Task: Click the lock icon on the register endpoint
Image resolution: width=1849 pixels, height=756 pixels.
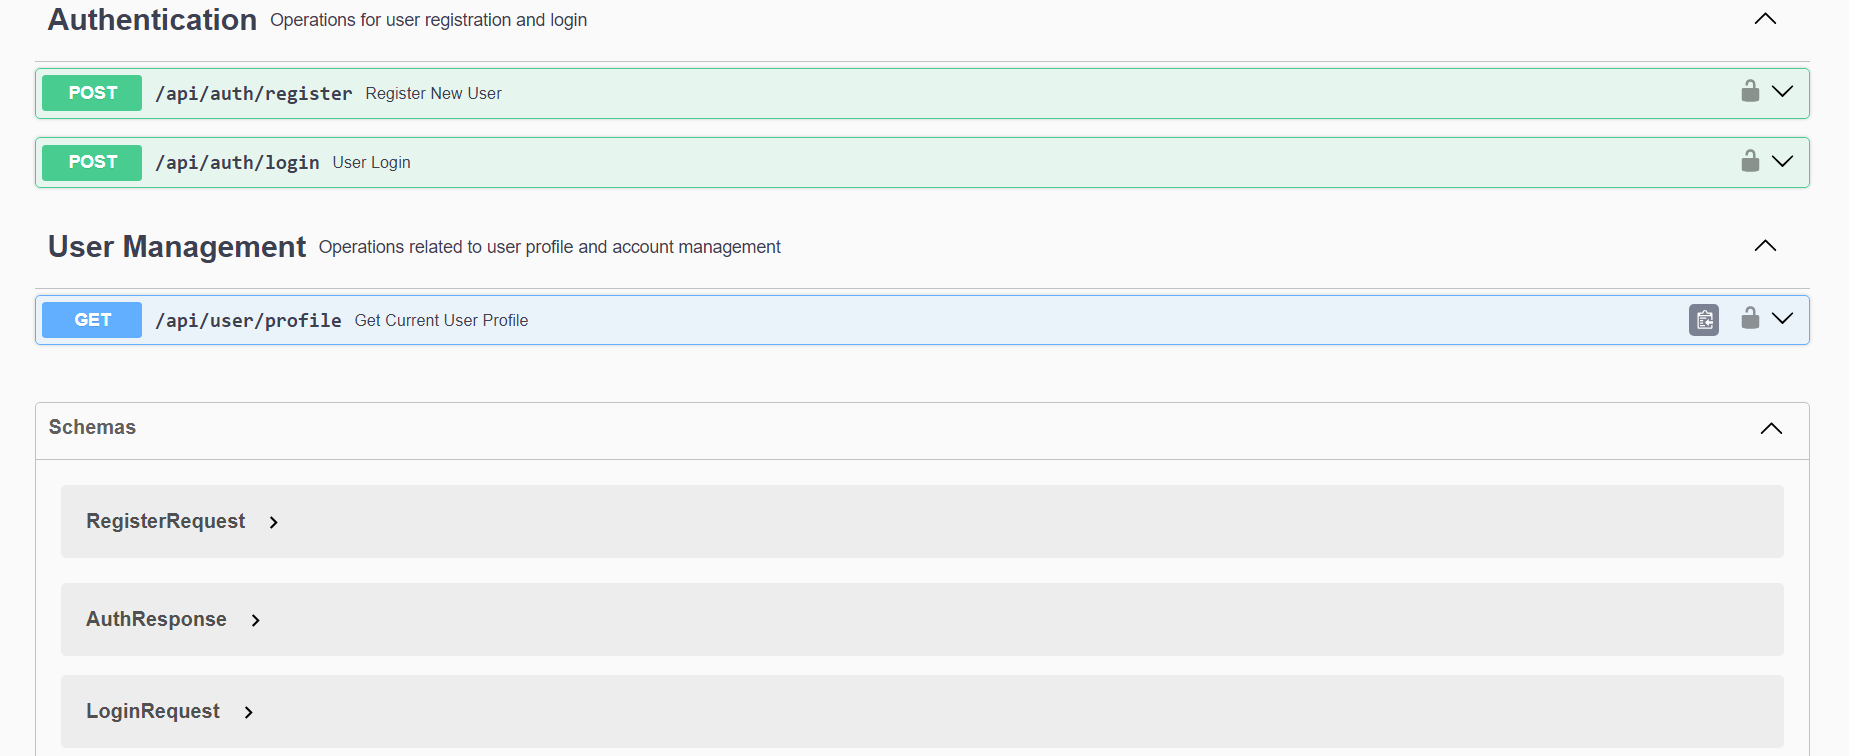Action: [1750, 91]
